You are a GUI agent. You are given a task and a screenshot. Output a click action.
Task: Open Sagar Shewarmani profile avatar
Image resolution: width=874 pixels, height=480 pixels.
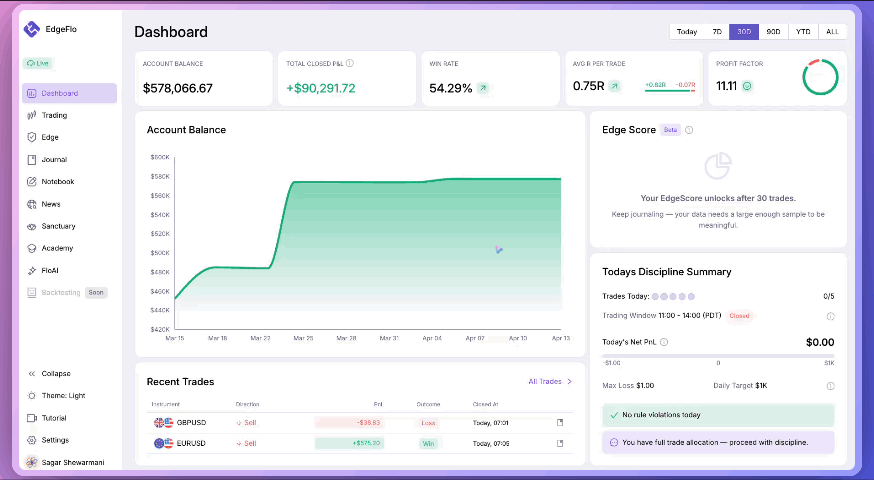coord(32,462)
